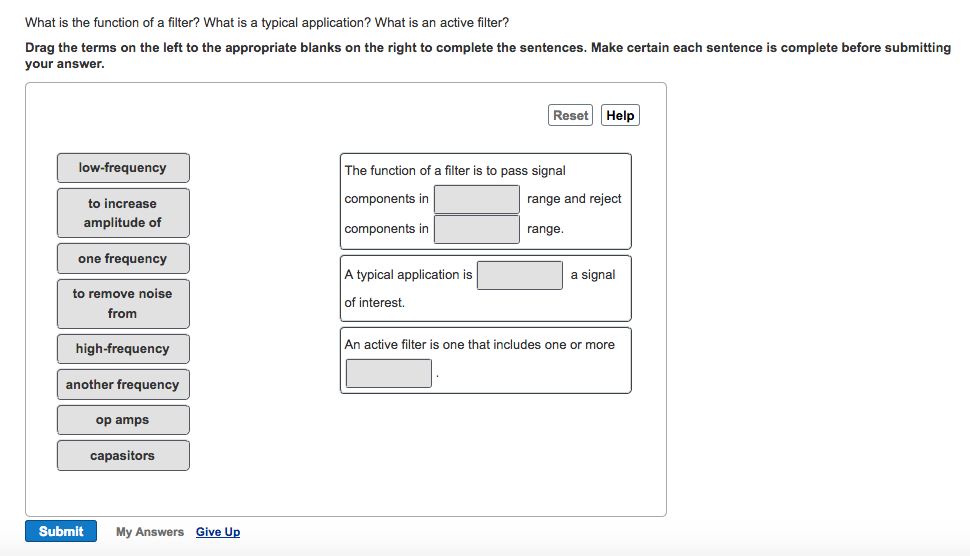Submit the answer
The width and height of the screenshot is (970, 556).
coord(61,531)
